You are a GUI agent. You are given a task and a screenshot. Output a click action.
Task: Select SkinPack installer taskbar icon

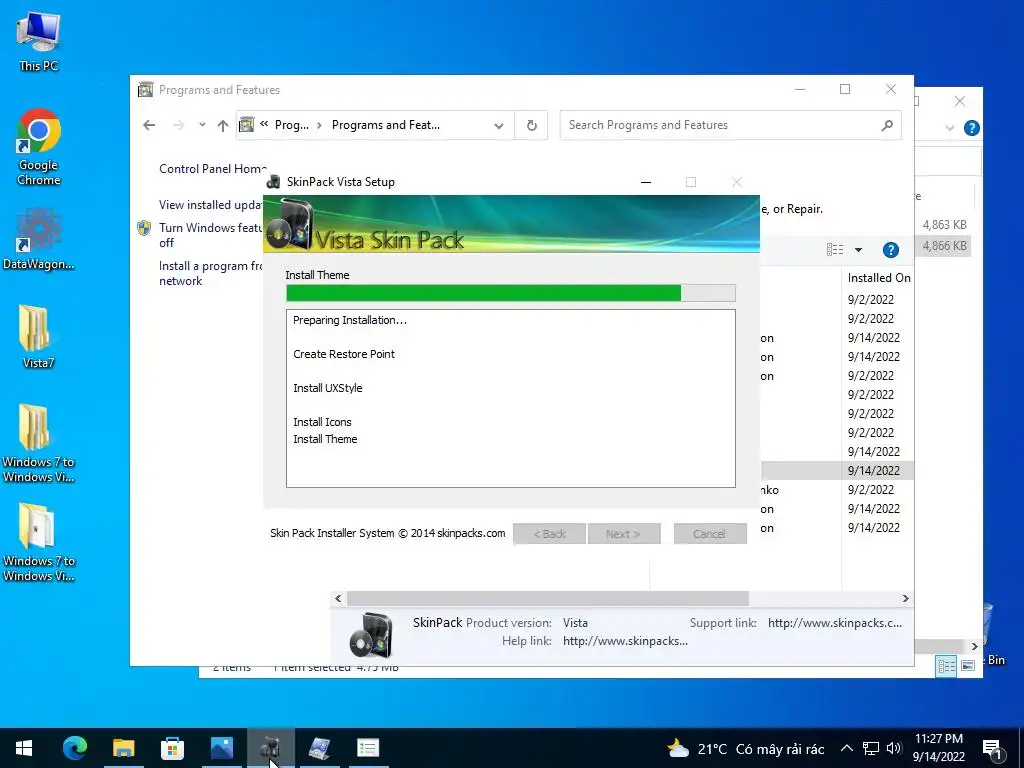coord(270,748)
